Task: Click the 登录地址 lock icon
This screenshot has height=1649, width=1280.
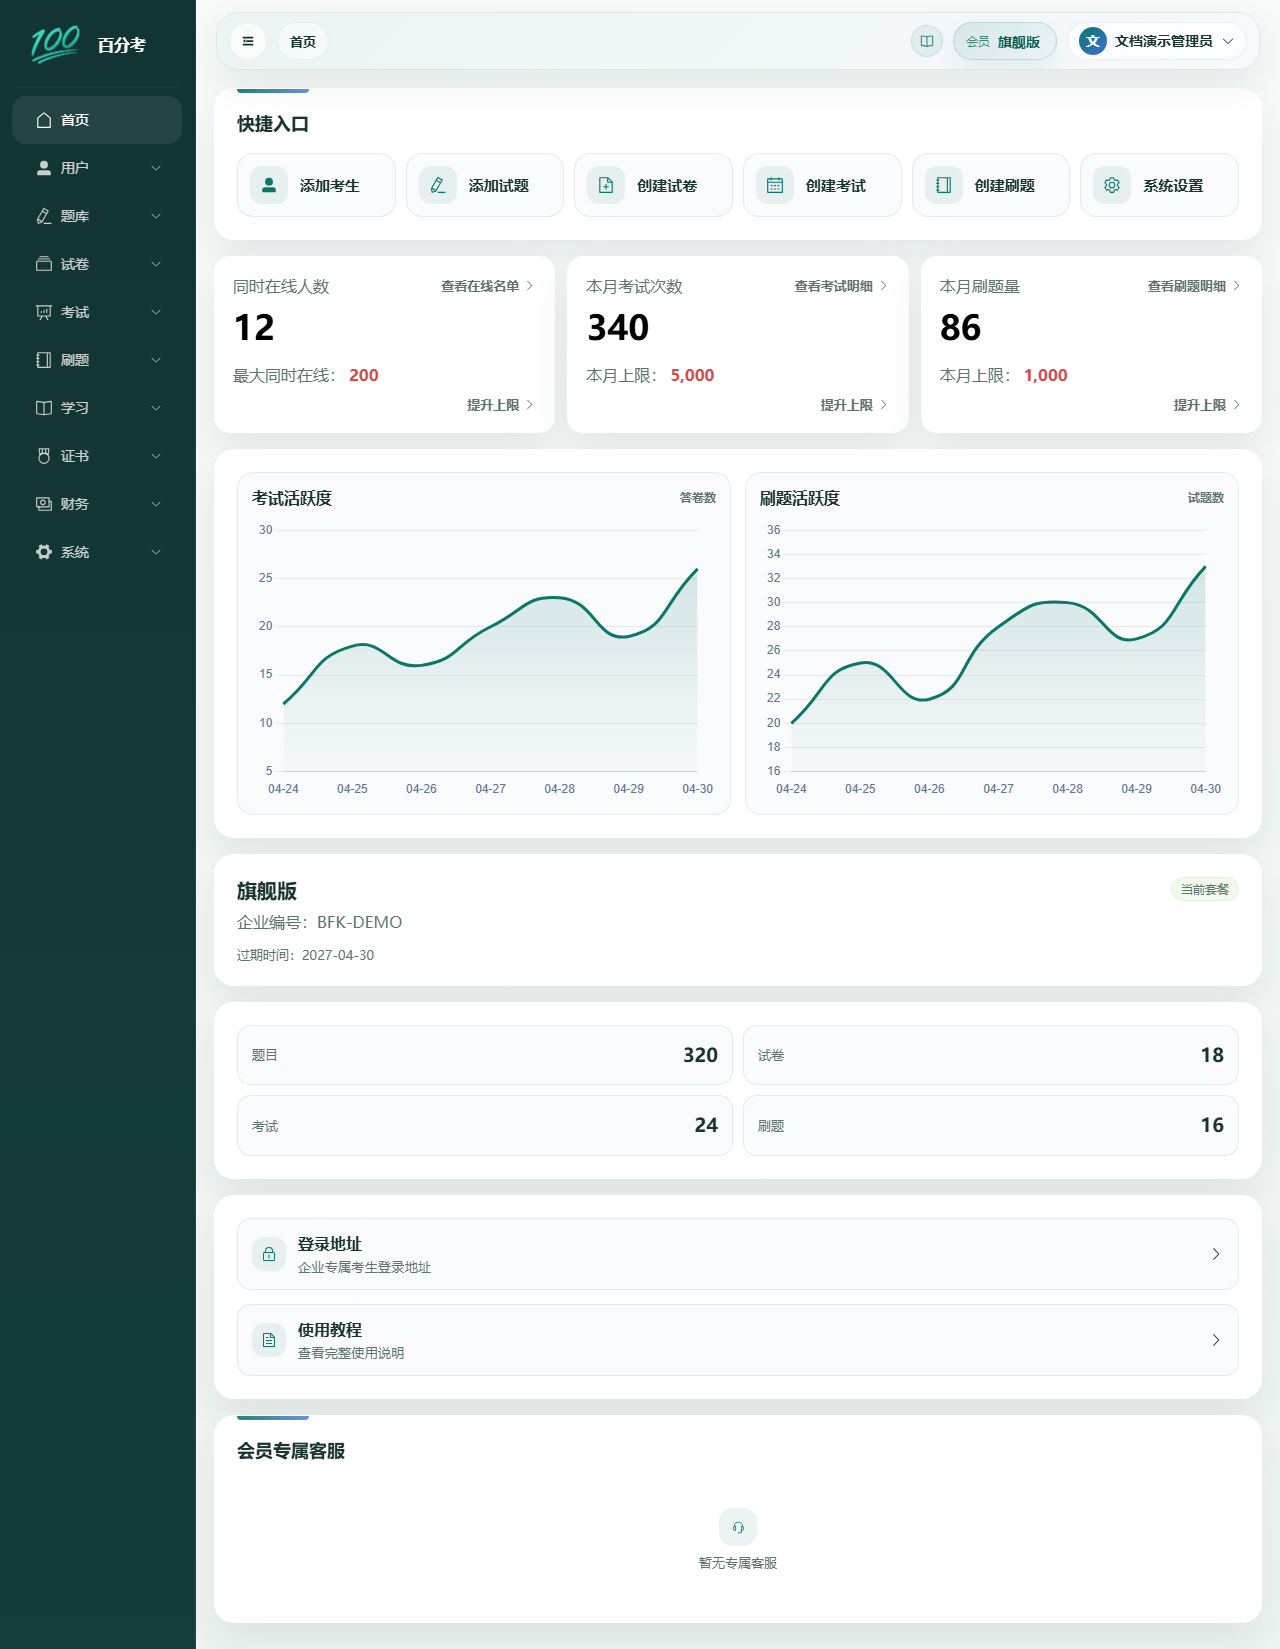Action: (269, 1254)
